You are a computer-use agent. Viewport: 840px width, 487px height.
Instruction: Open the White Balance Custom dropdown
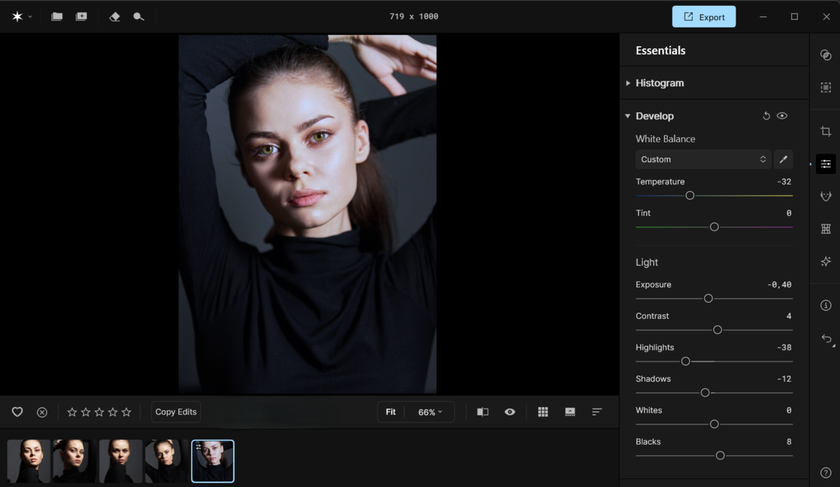pos(703,159)
